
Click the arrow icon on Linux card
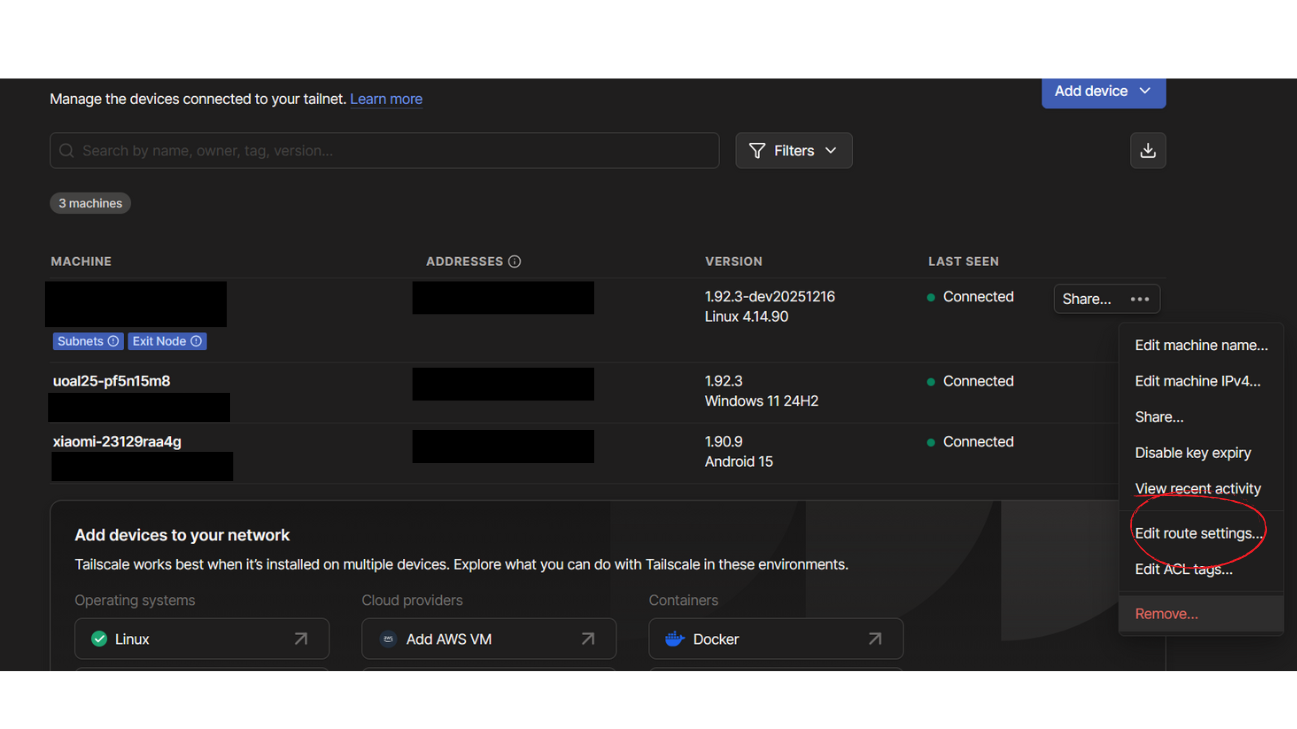pos(301,639)
